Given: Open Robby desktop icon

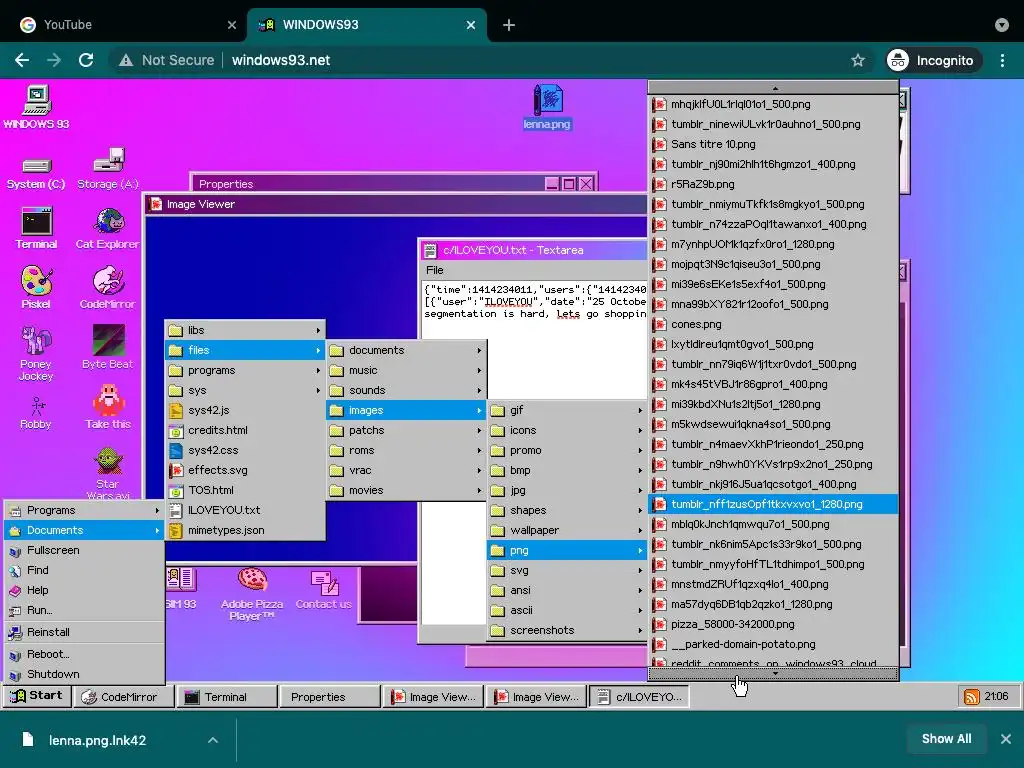Looking at the screenshot, I should click(36, 413).
